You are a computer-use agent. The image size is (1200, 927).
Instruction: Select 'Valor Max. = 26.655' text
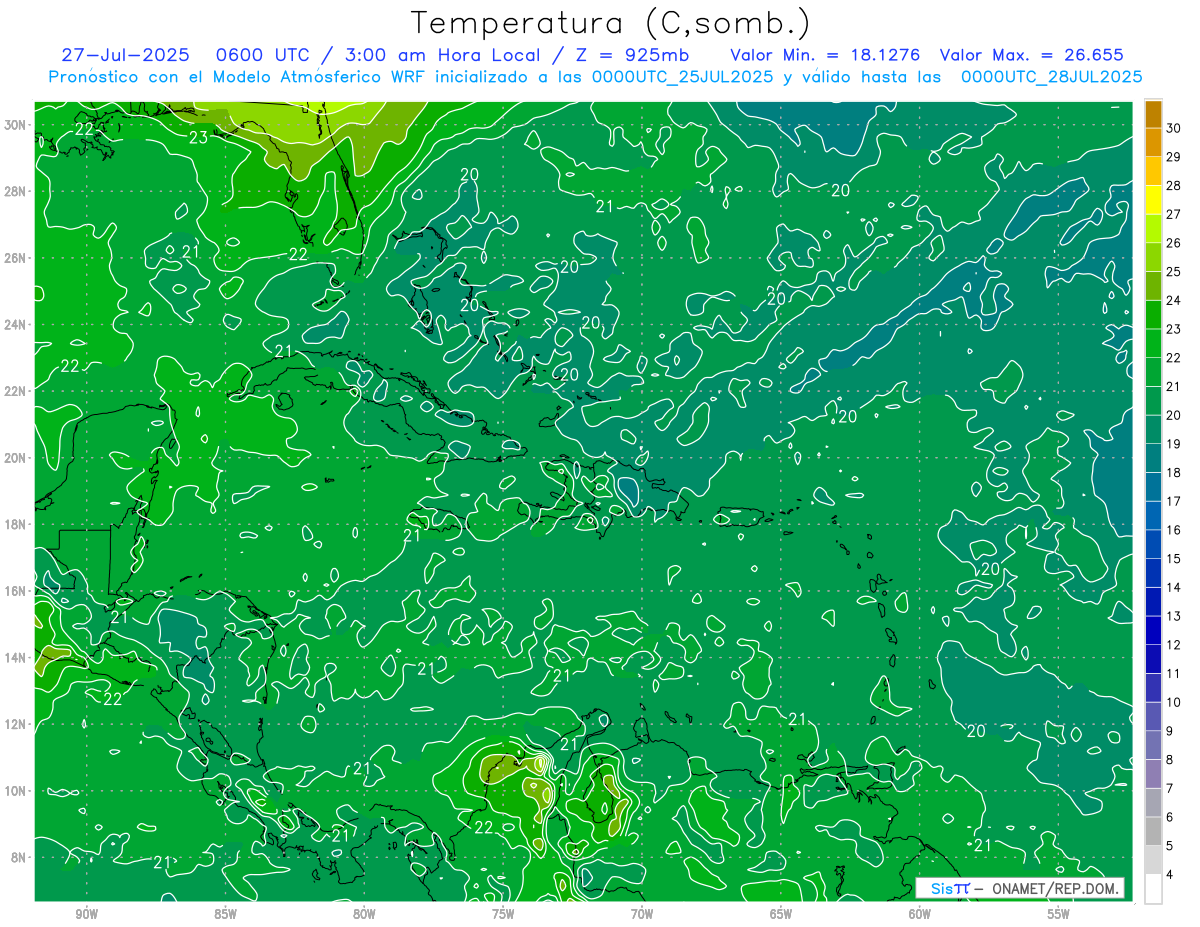point(1032,55)
